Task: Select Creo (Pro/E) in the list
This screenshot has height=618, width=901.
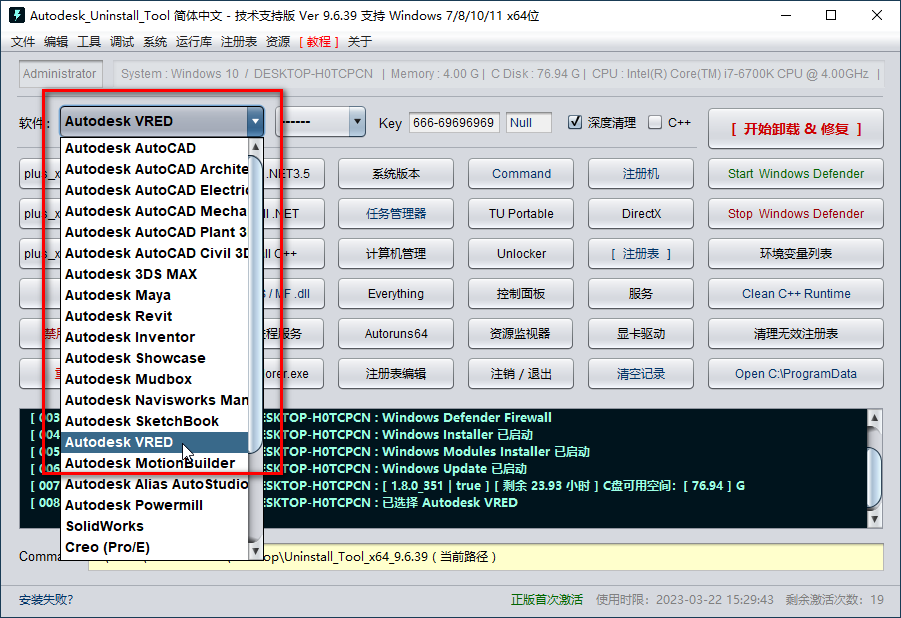Action: pos(155,547)
